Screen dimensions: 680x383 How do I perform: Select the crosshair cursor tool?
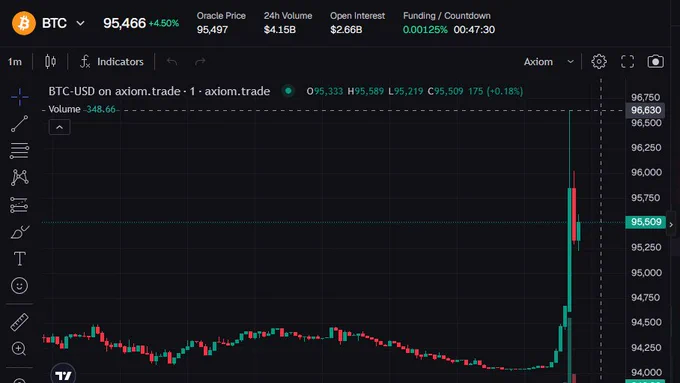tap(20, 97)
